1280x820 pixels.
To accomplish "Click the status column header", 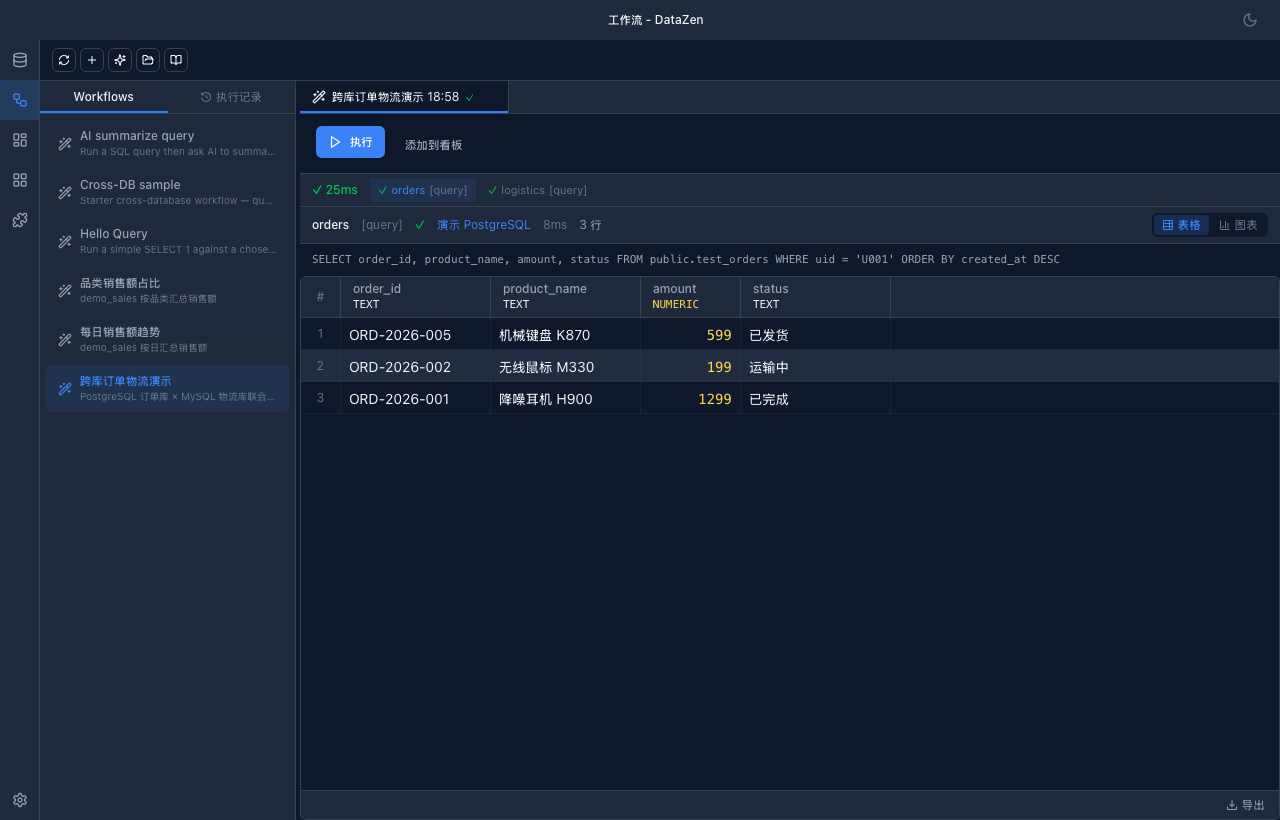I will point(815,296).
